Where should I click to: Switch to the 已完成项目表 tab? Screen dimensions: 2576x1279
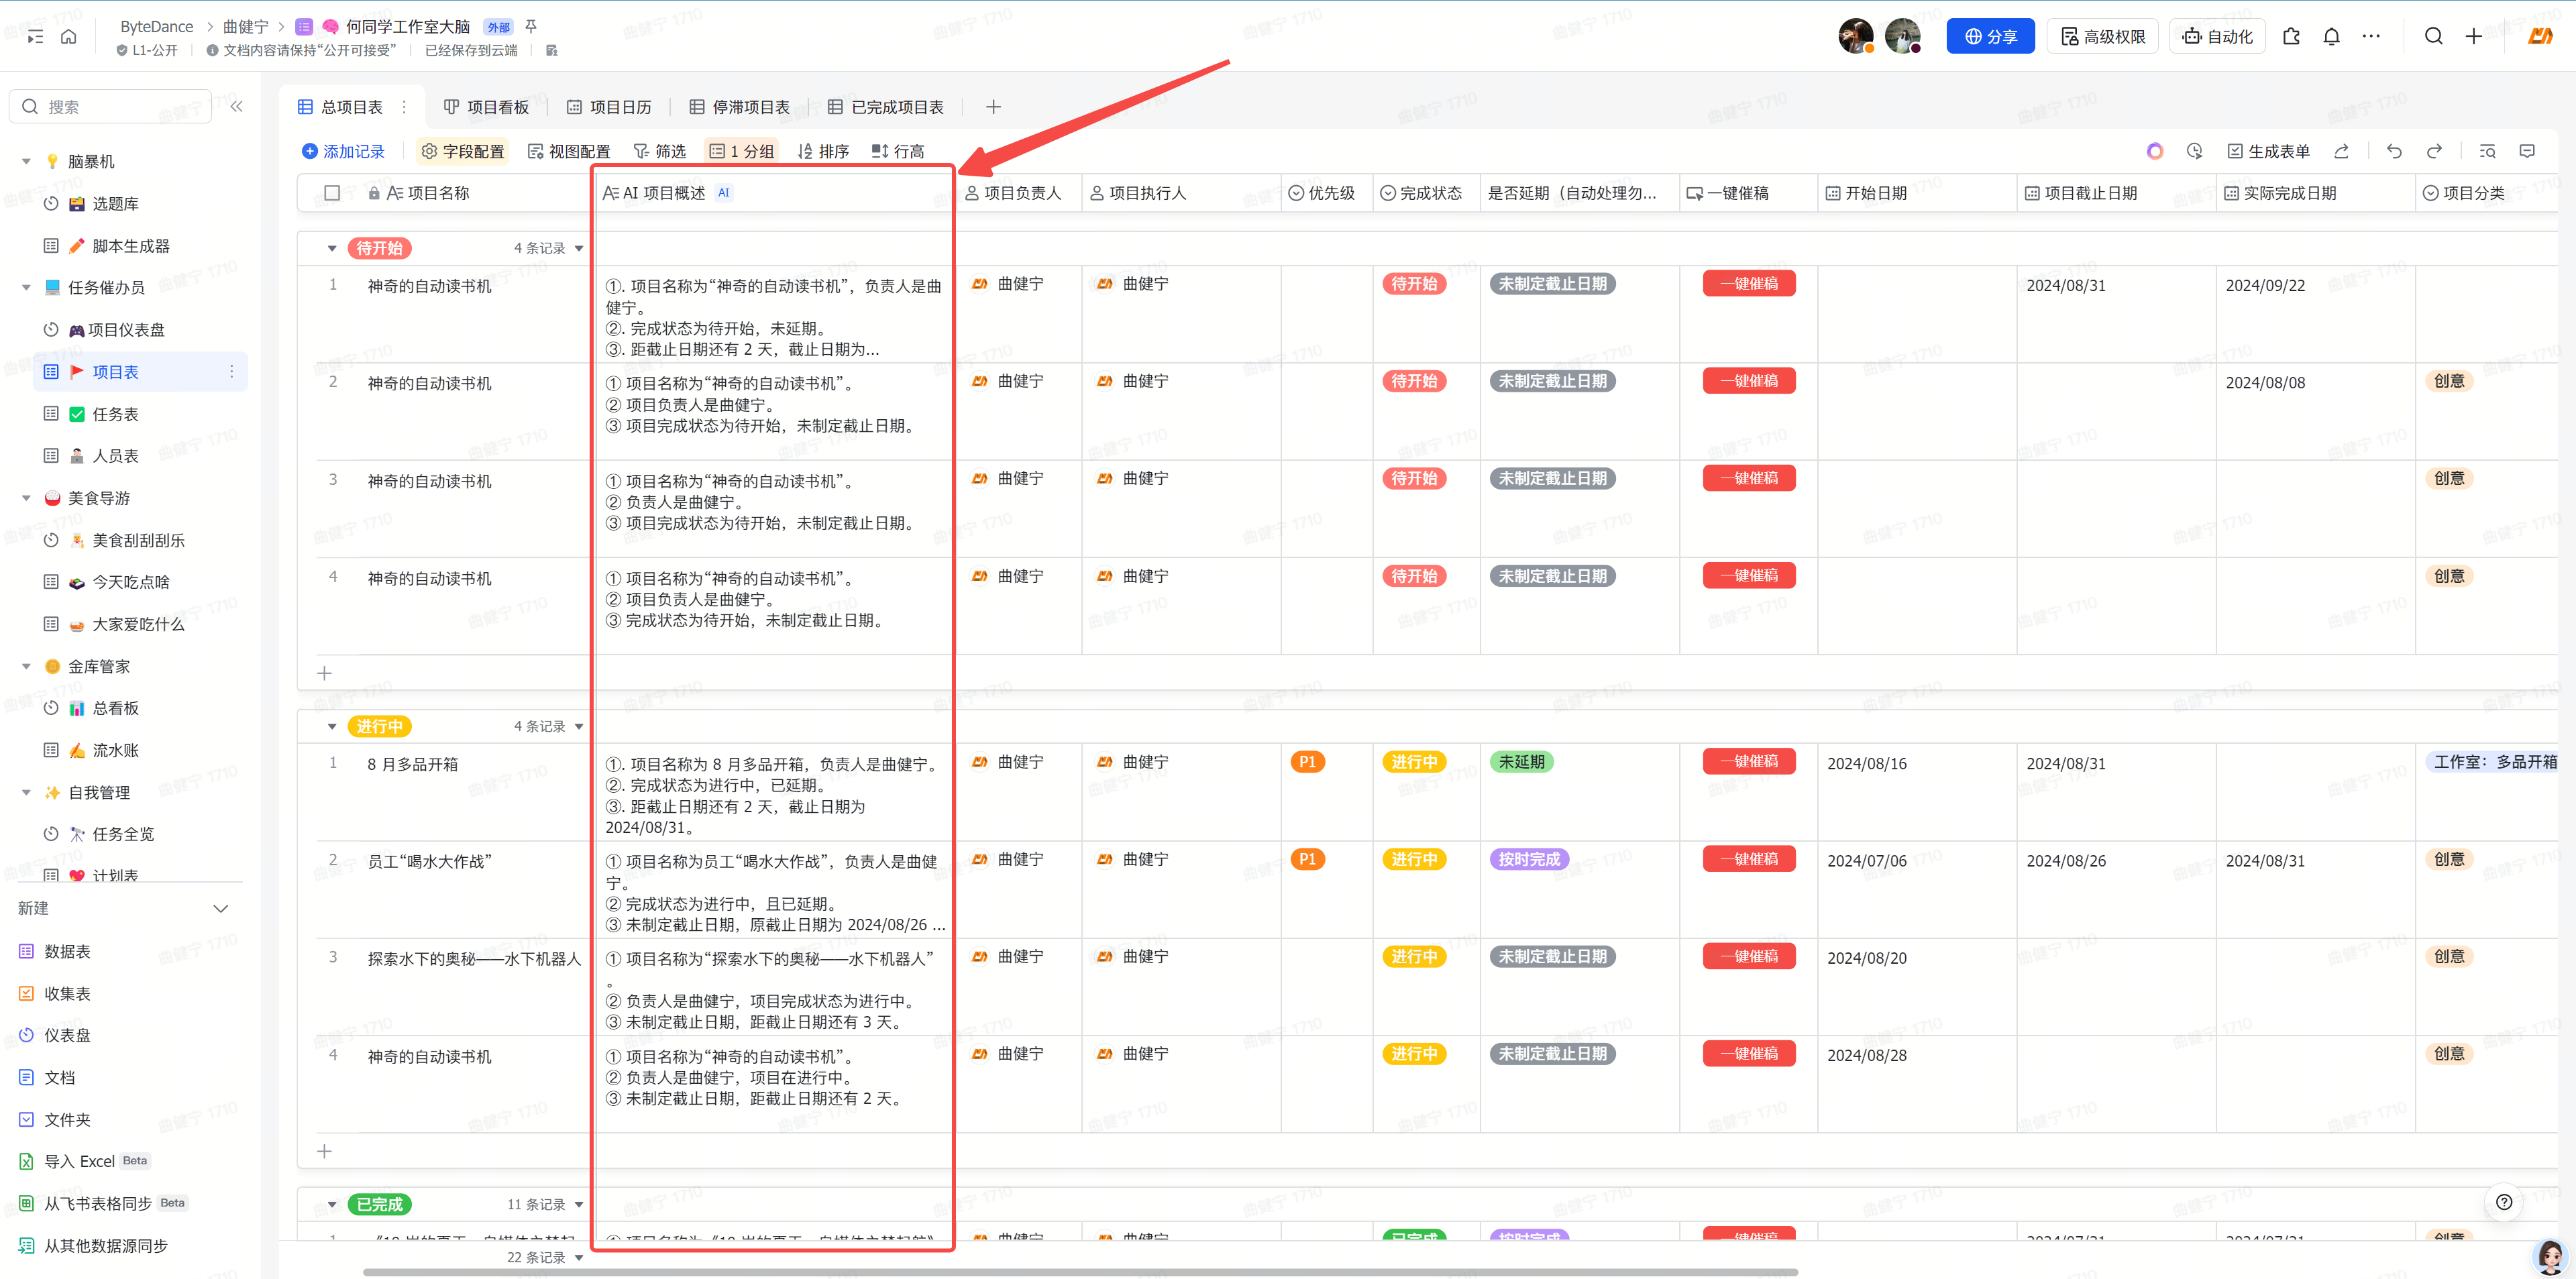tap(885, 107)
